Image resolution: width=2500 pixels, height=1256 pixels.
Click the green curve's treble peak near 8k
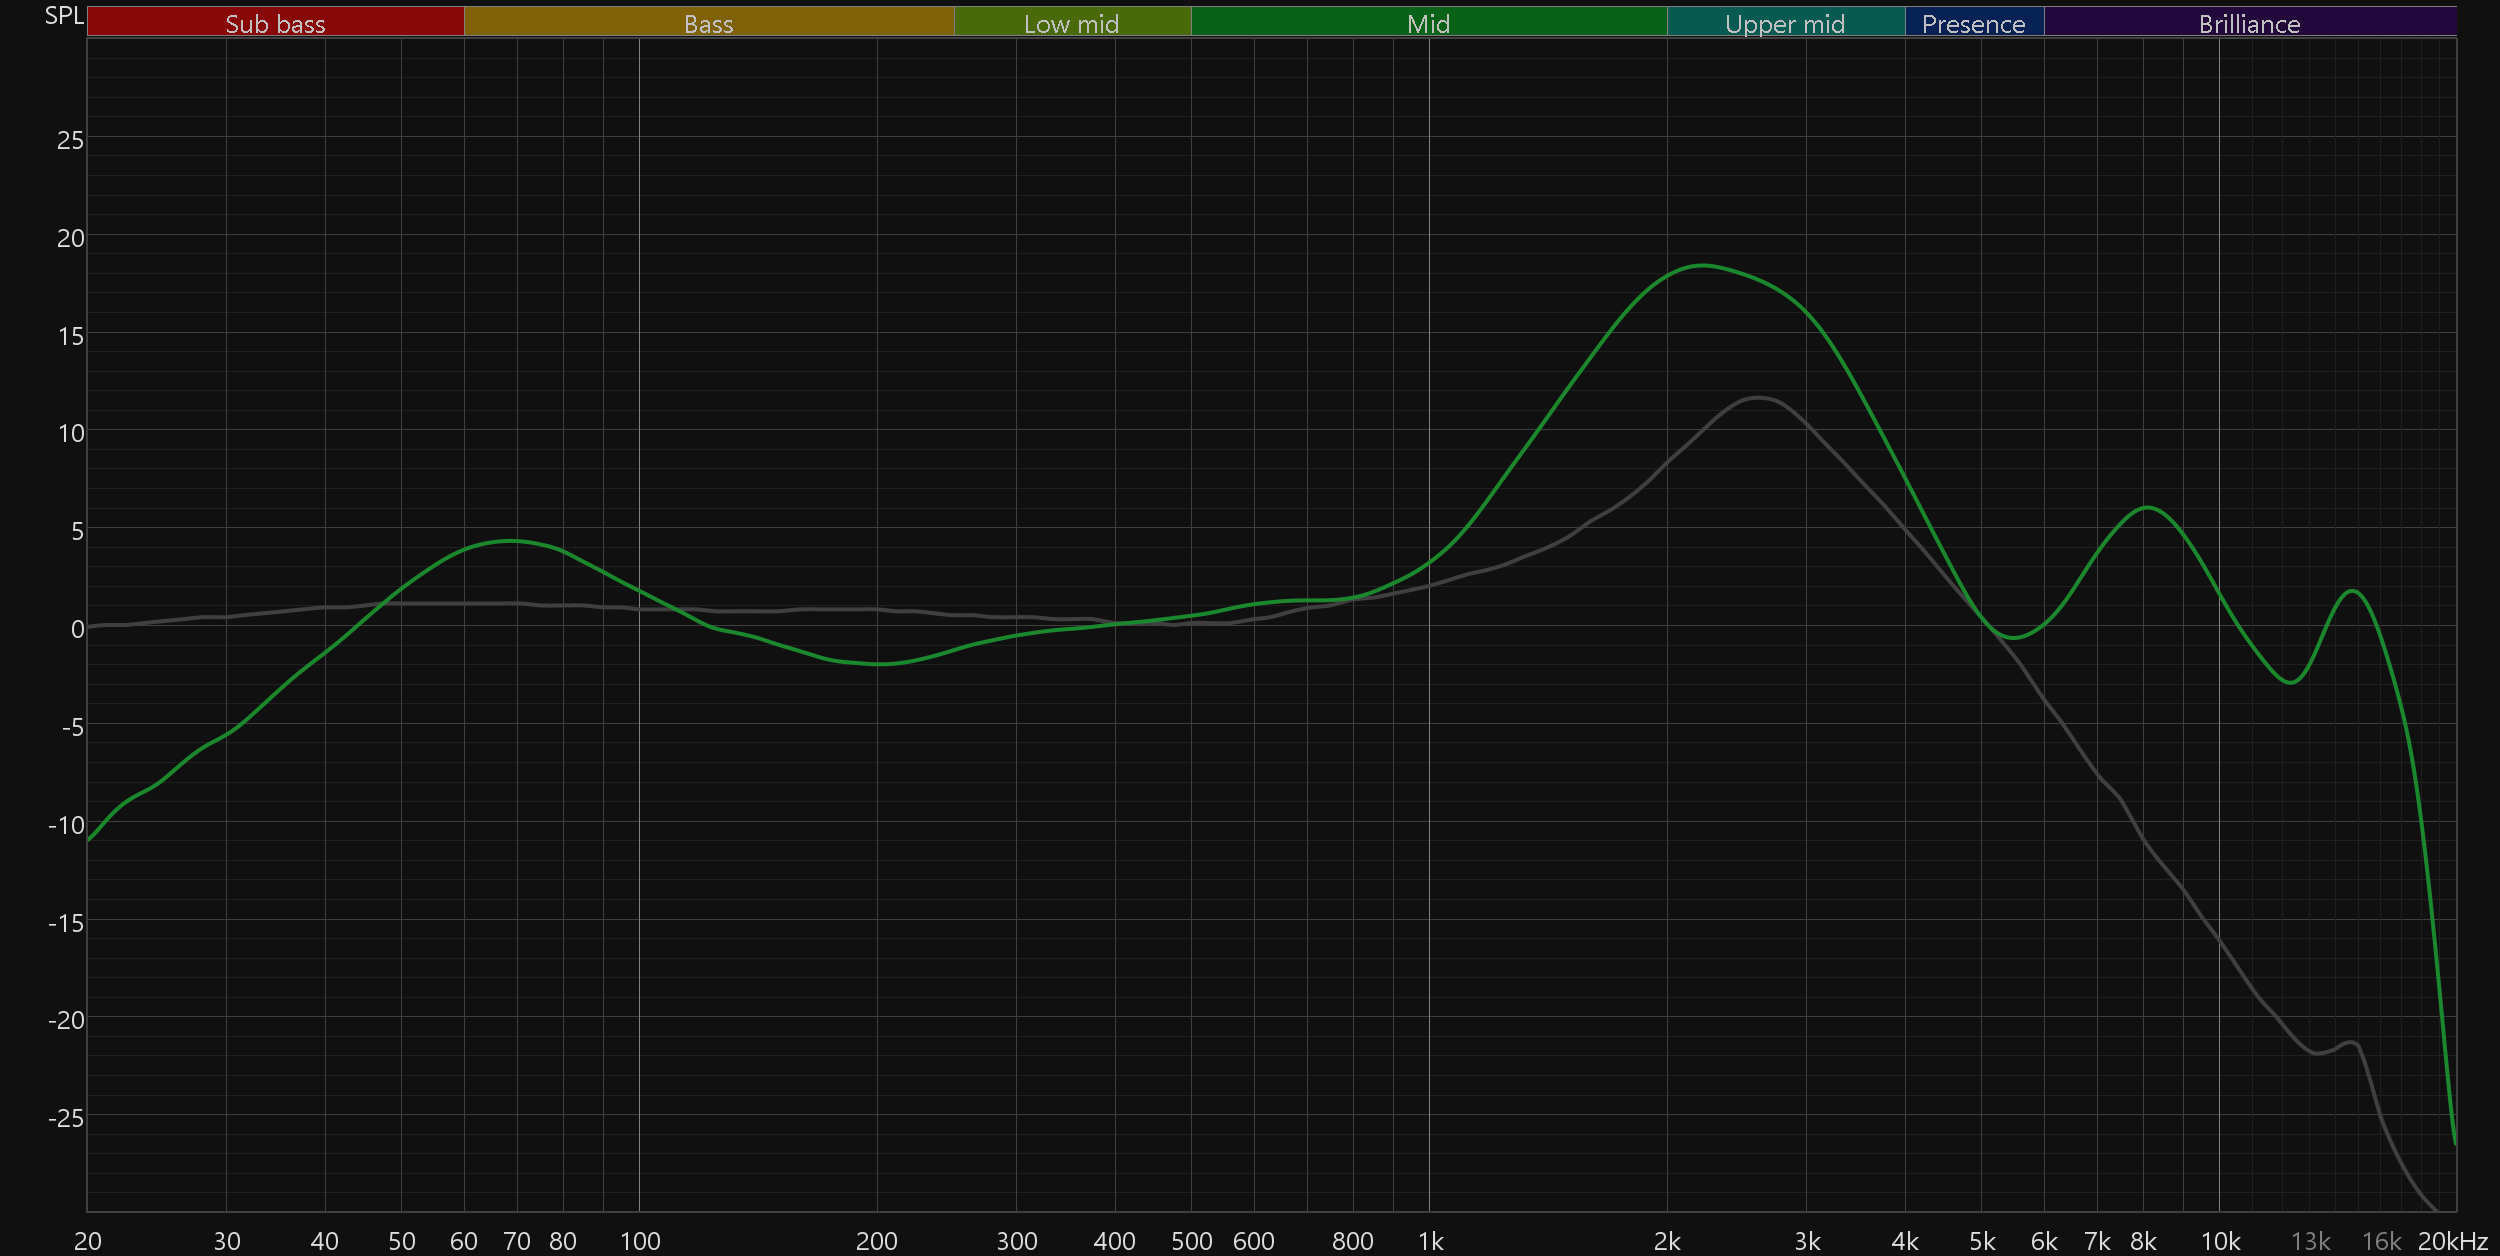pos(2146,508)
